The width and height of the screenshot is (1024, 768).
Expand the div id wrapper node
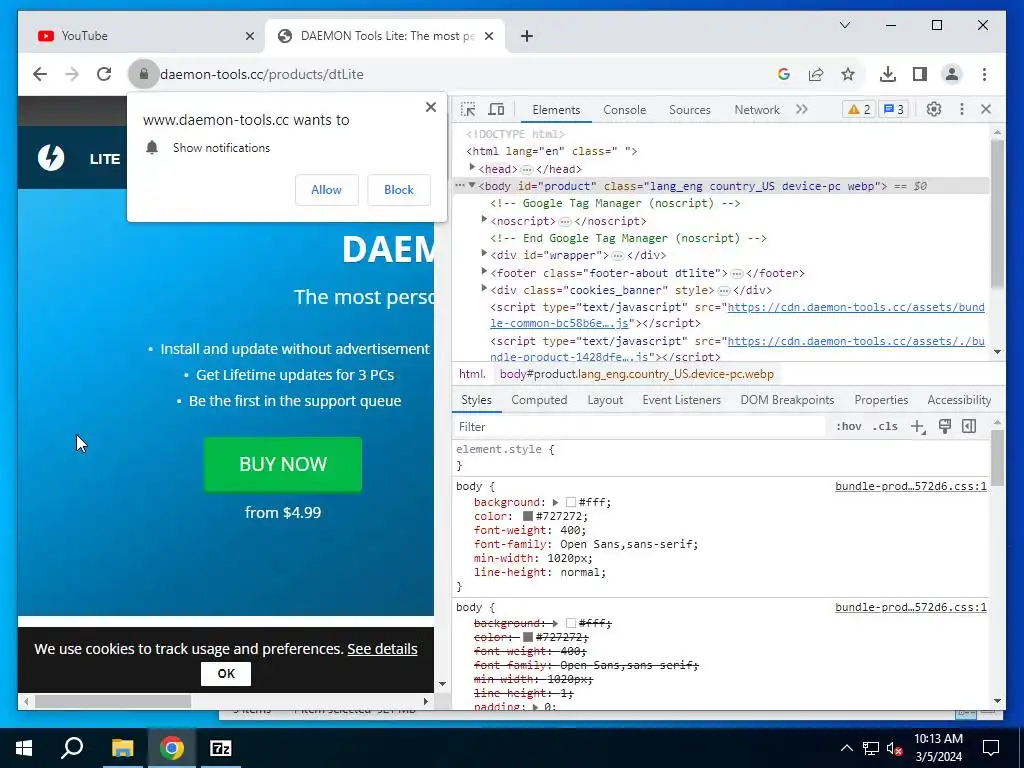click(x=484, y=253)
